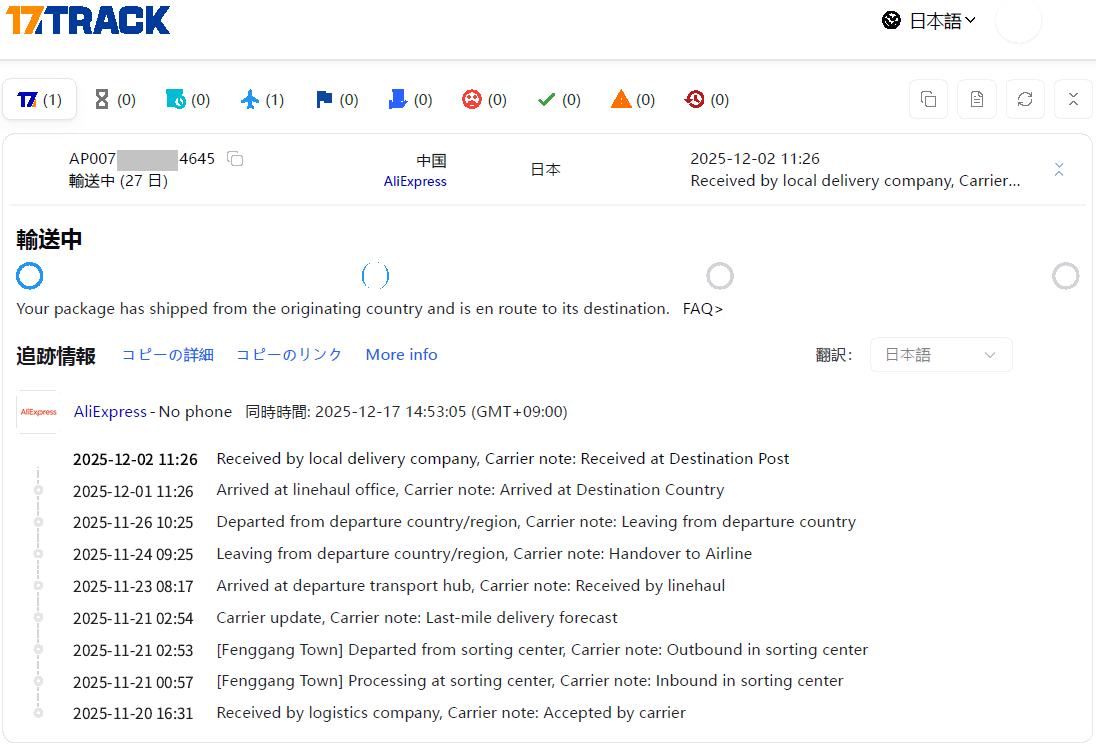
Task: Click コピーのリンク link
Action: (x=289, y=355)
